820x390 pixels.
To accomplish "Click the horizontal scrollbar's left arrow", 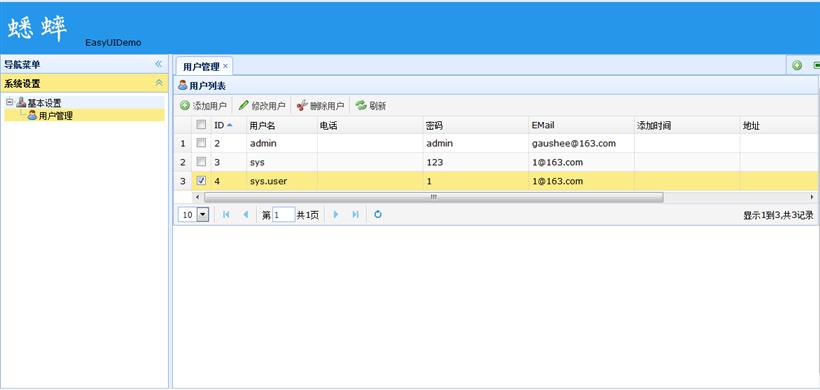I will [x=197, y=197].
